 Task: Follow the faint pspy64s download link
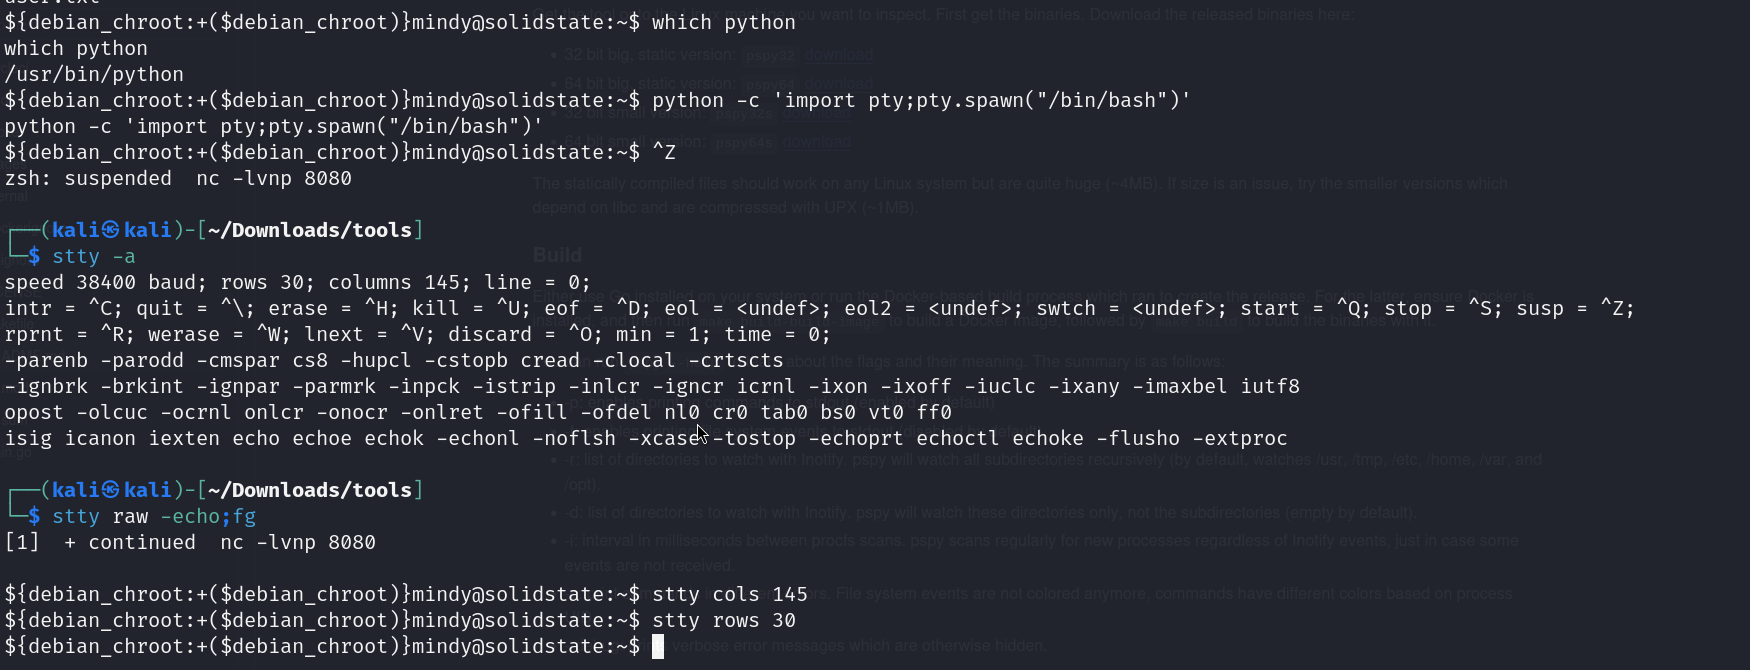pos(817,142)
